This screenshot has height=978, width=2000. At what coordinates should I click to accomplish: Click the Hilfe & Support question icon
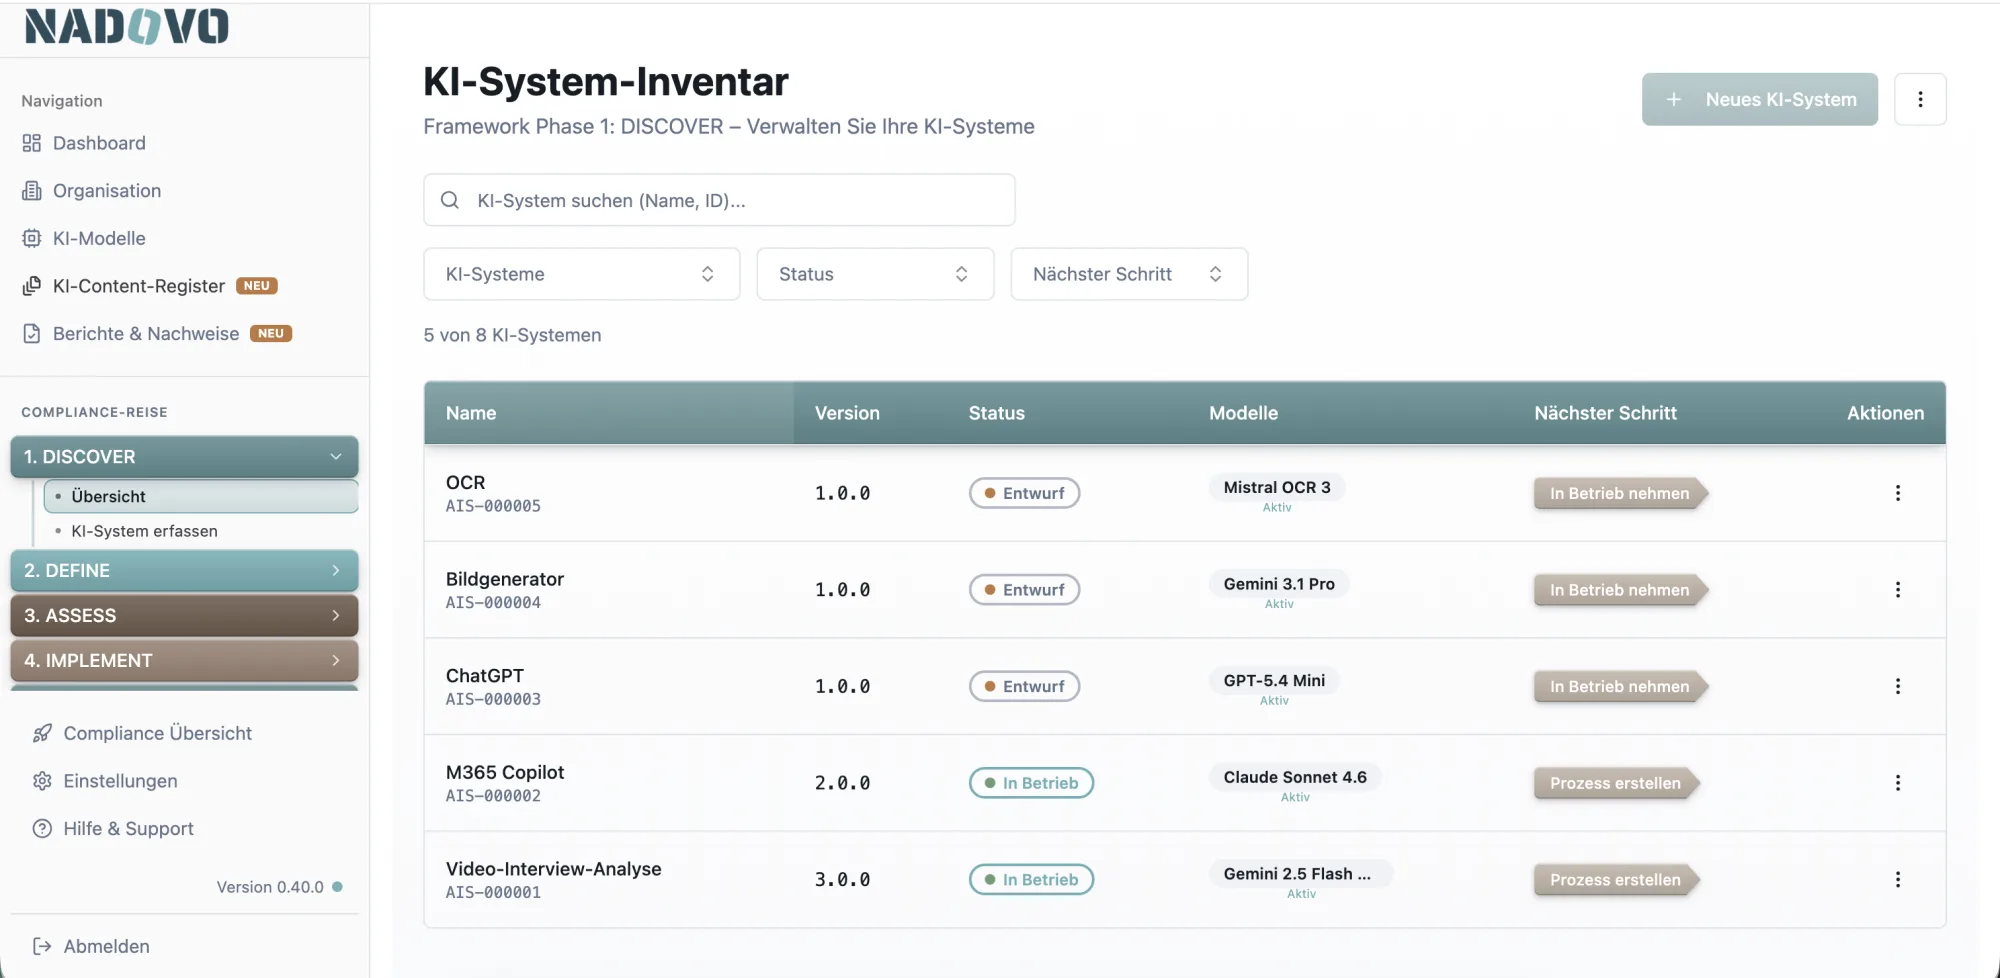tap(42, 829)
